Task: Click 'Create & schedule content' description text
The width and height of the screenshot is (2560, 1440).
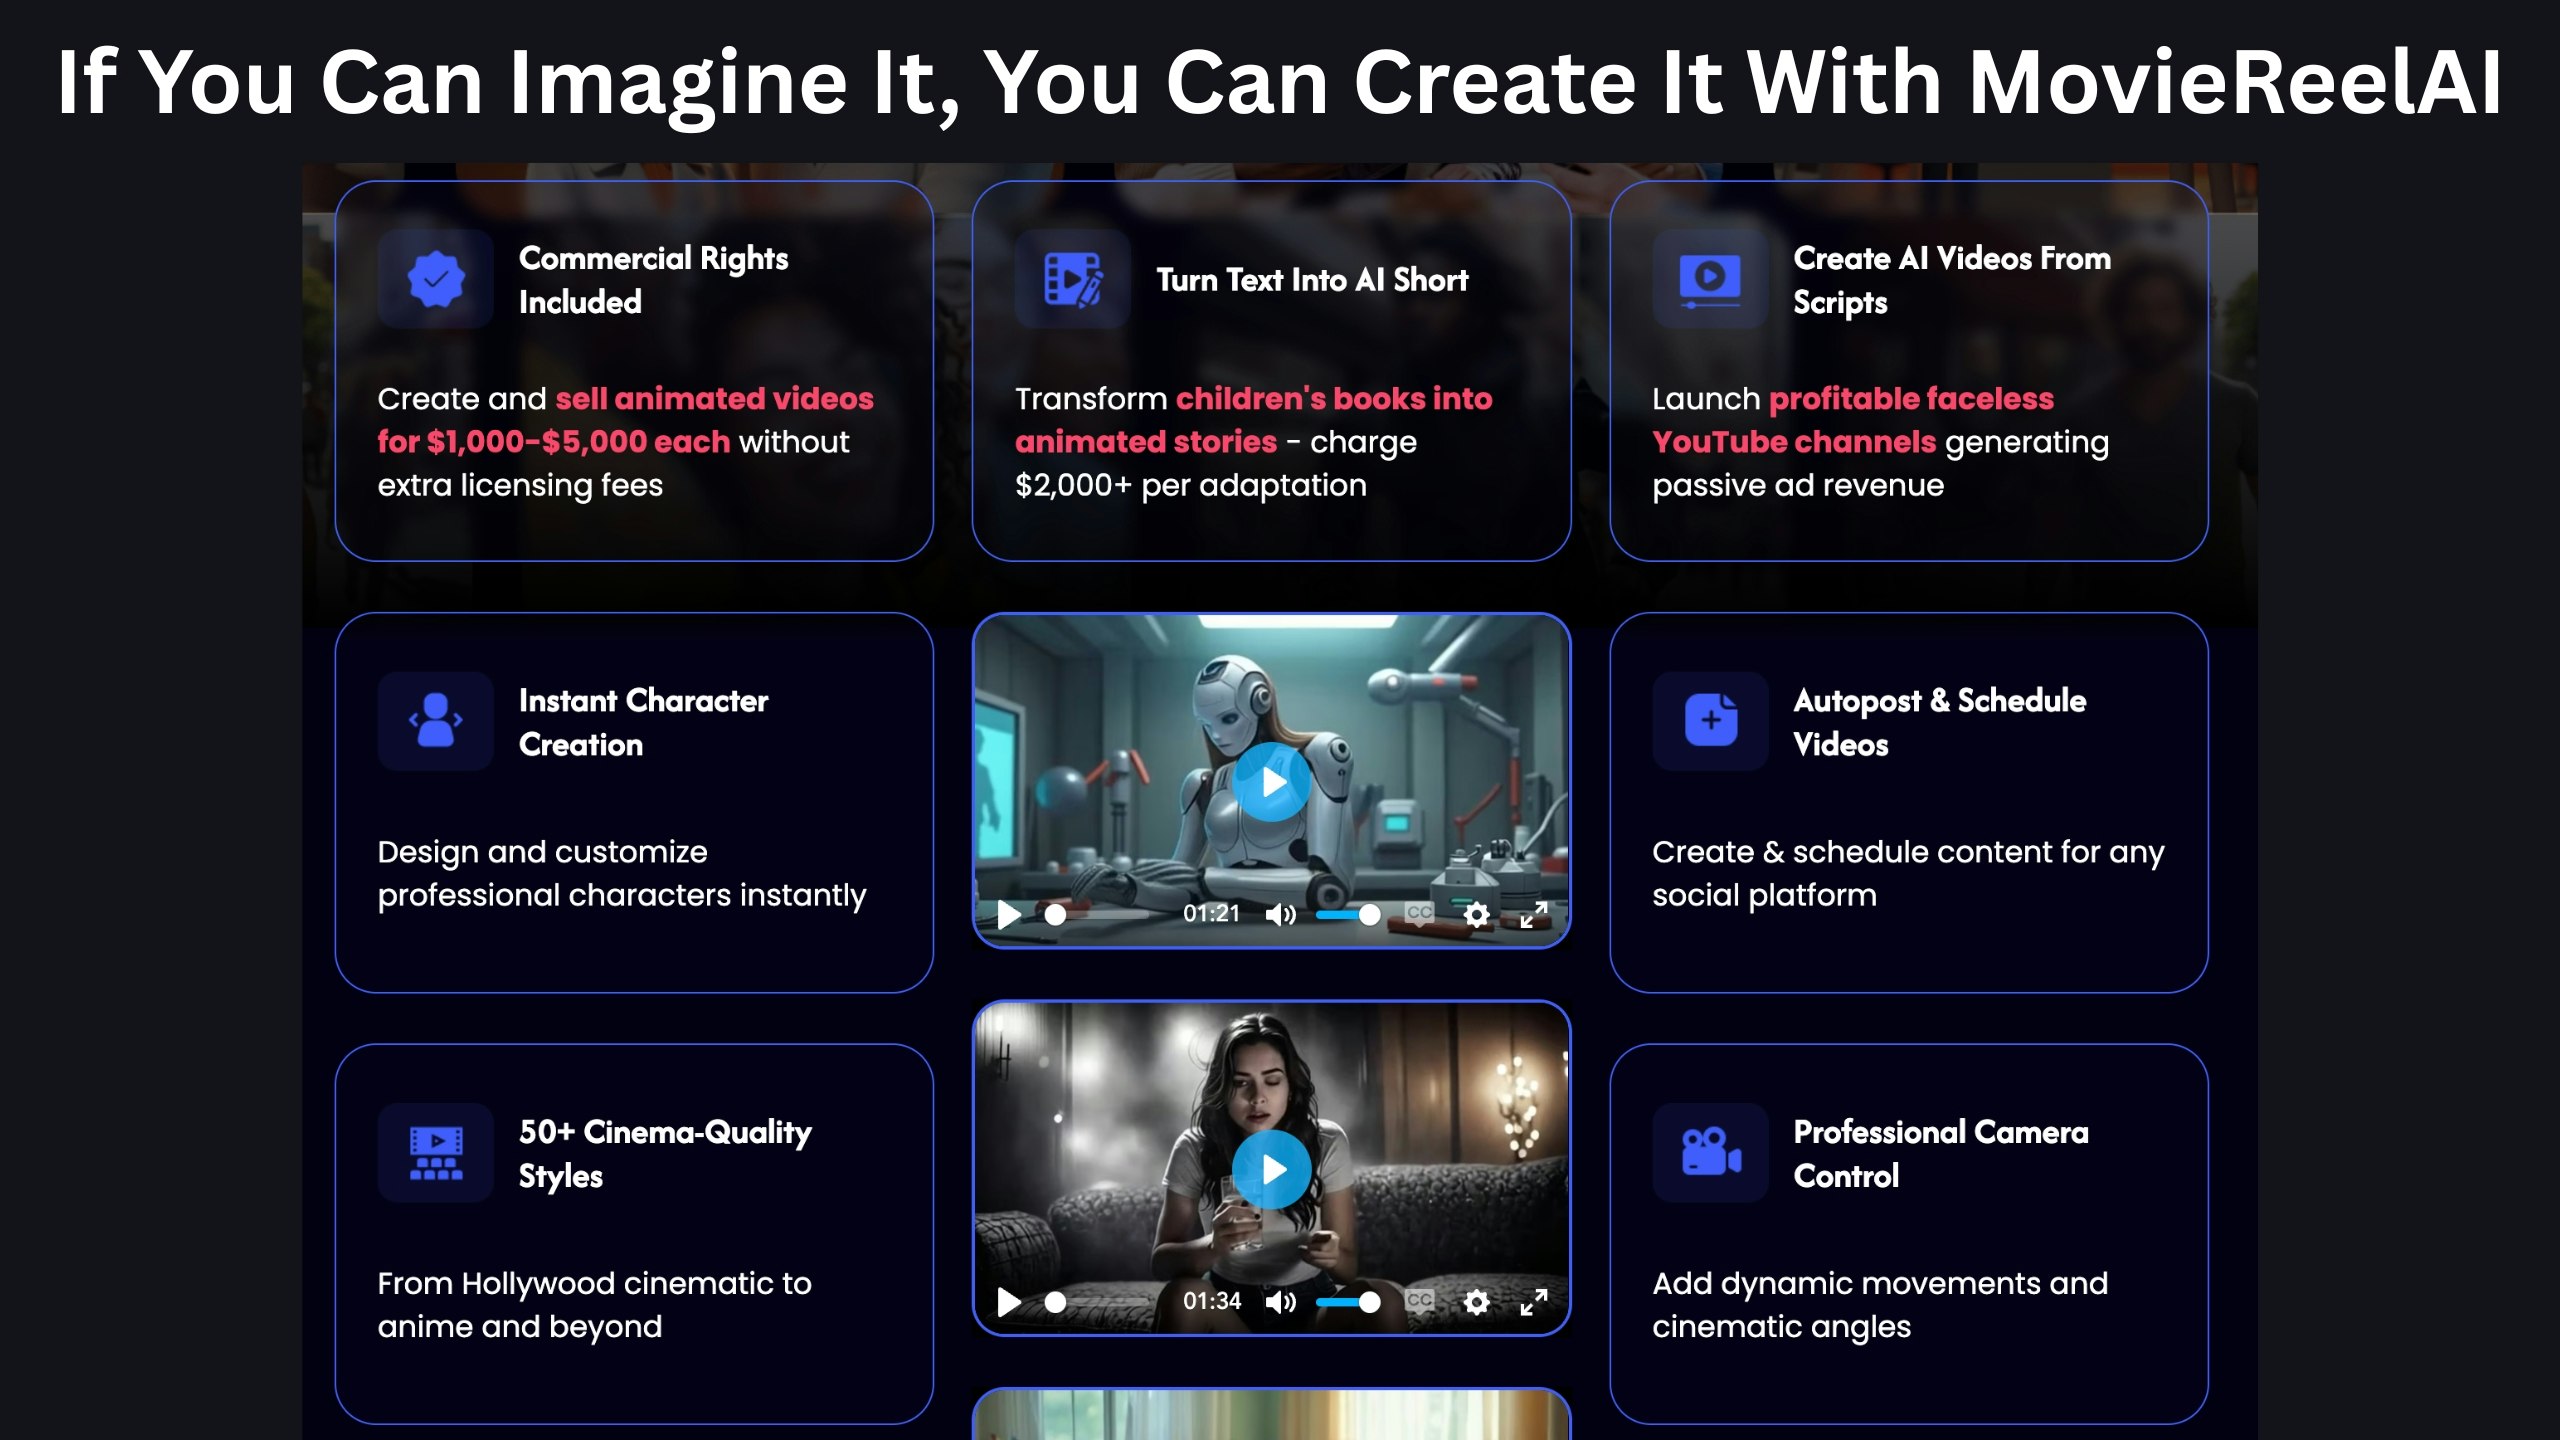Action: (x=1908, y=874)
